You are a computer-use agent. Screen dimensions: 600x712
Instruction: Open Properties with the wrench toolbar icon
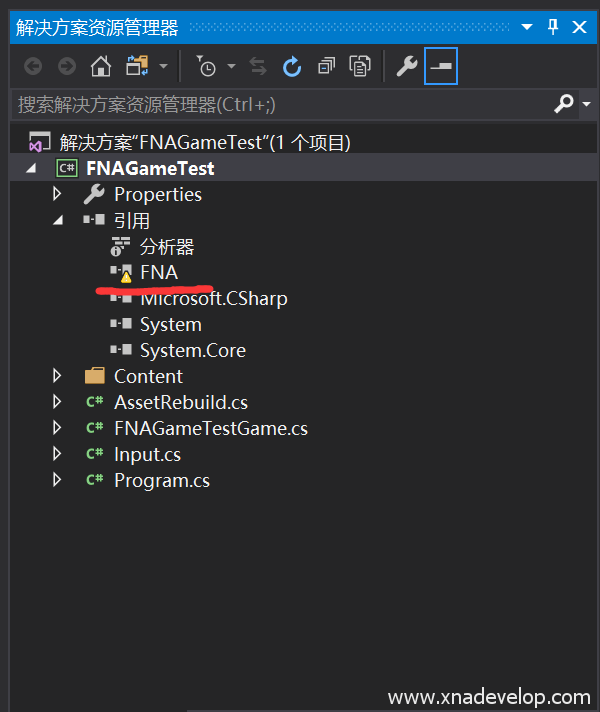point(406,67)
